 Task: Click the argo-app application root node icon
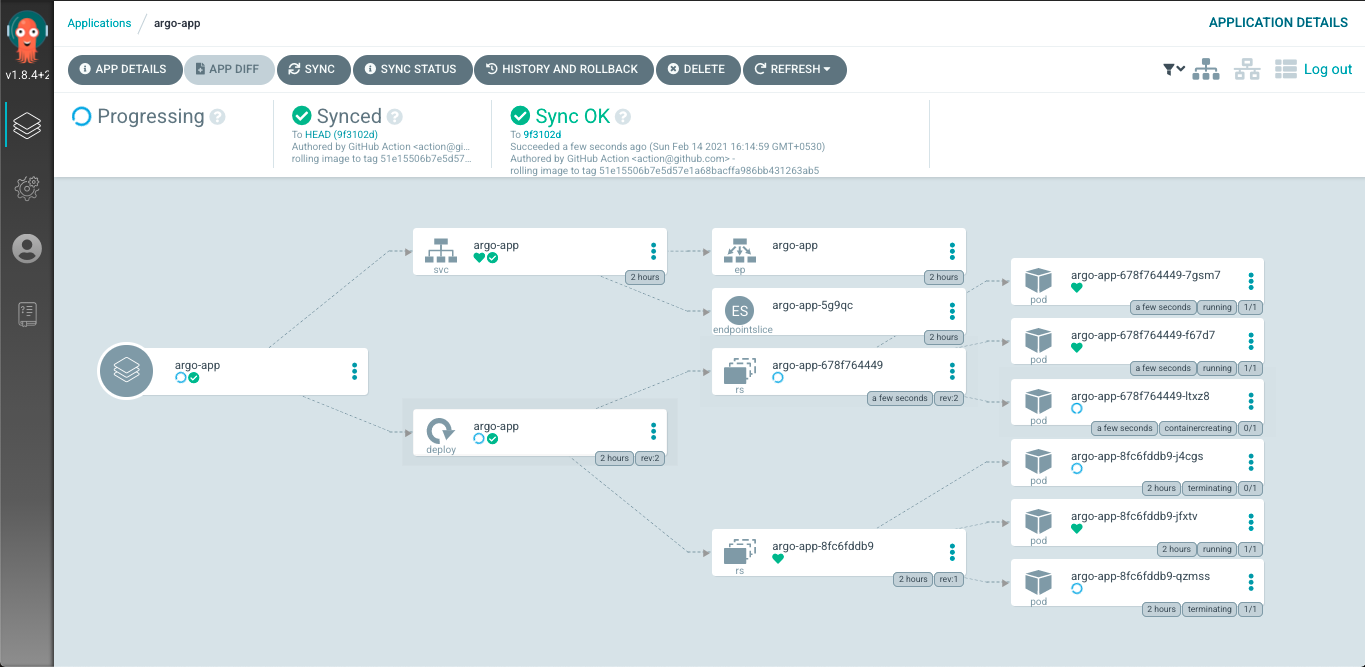click(126, 371)
